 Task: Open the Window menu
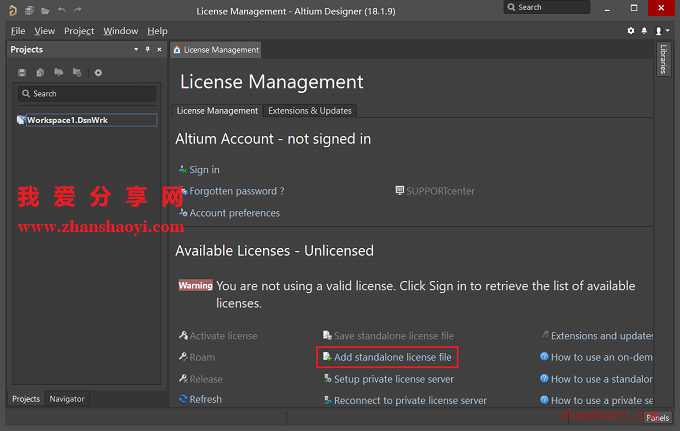[121, 31]
